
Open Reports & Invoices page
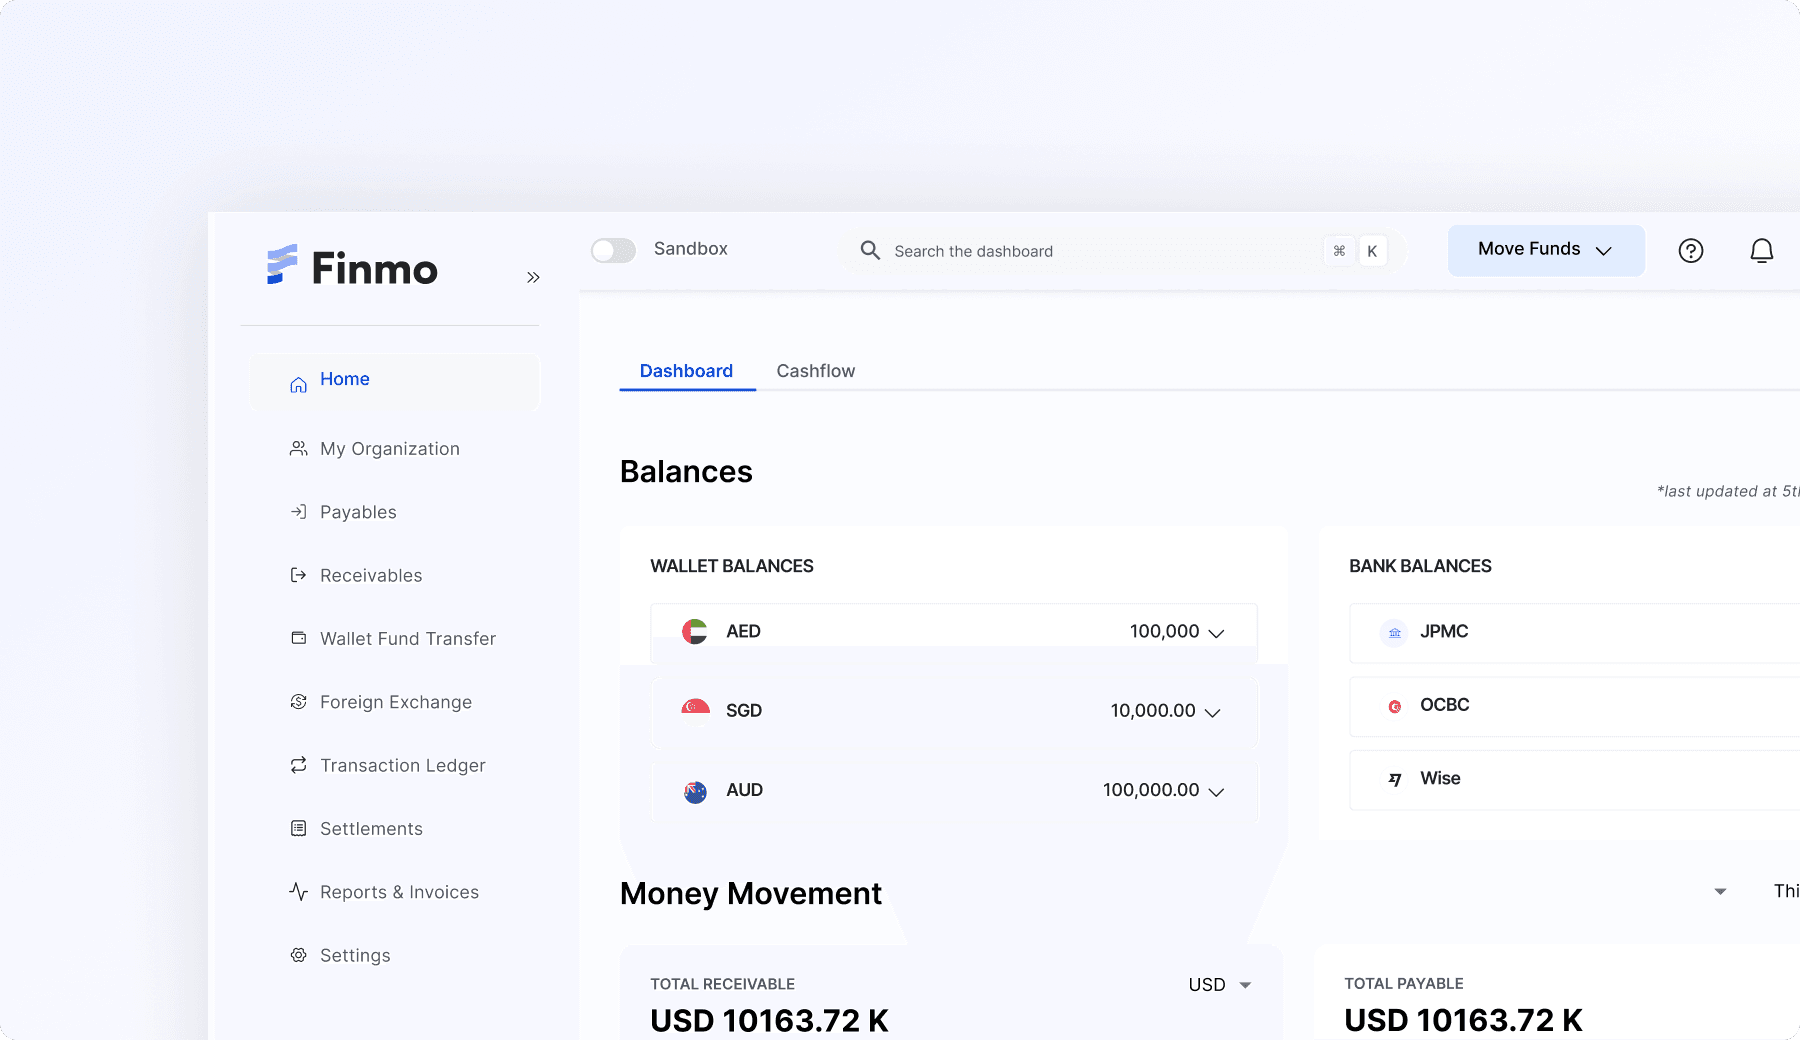click(399, 892)
